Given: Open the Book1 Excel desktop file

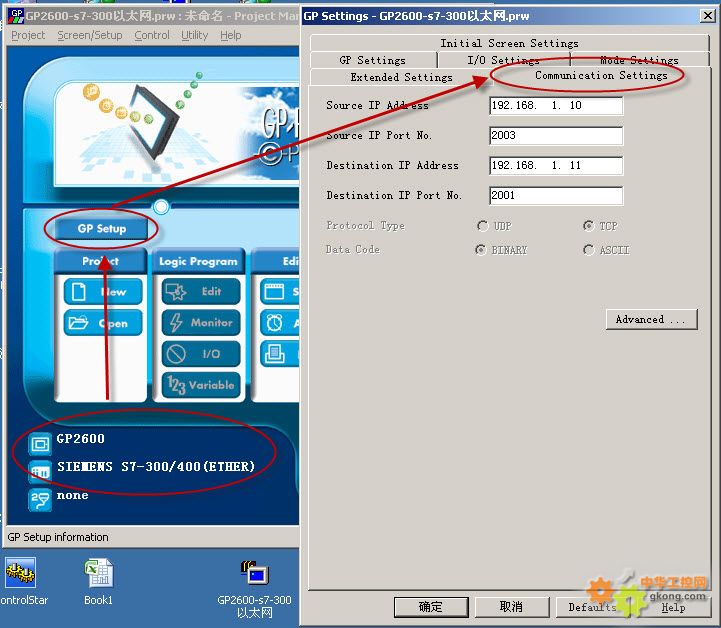Looking at the screenshot, I should pos(98,575).
